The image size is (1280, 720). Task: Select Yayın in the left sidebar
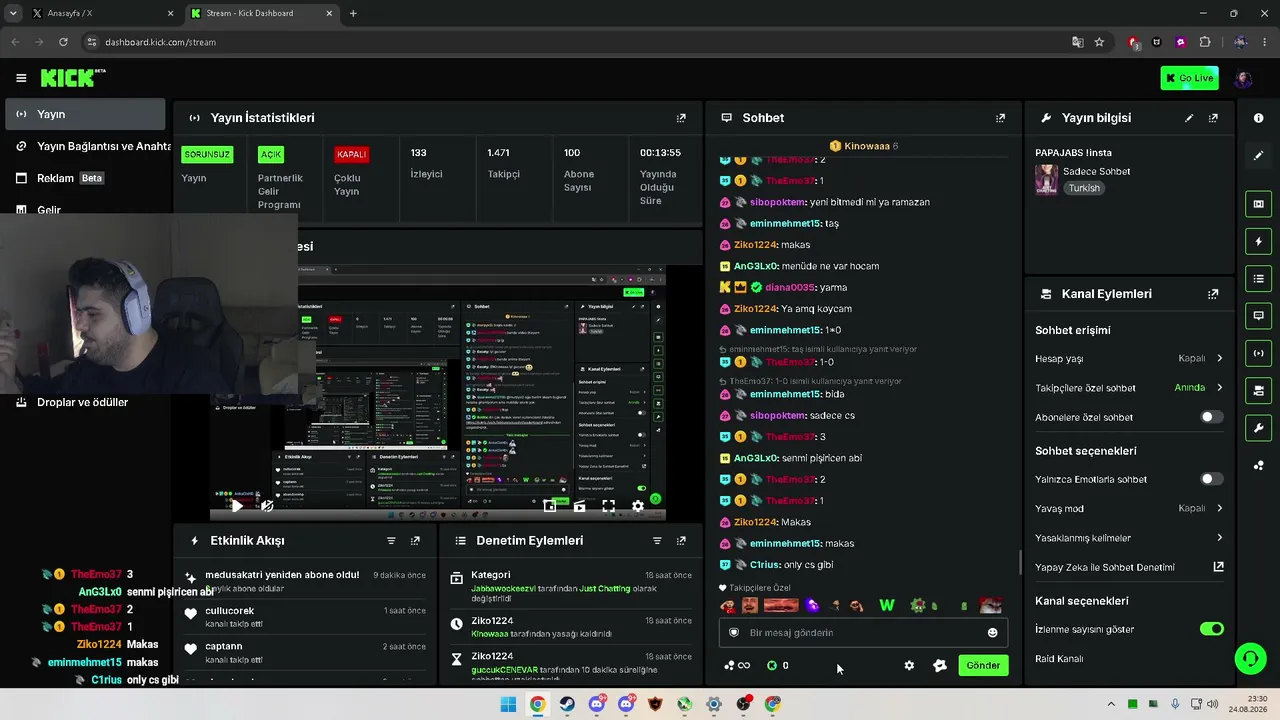(x=85, y=114)
